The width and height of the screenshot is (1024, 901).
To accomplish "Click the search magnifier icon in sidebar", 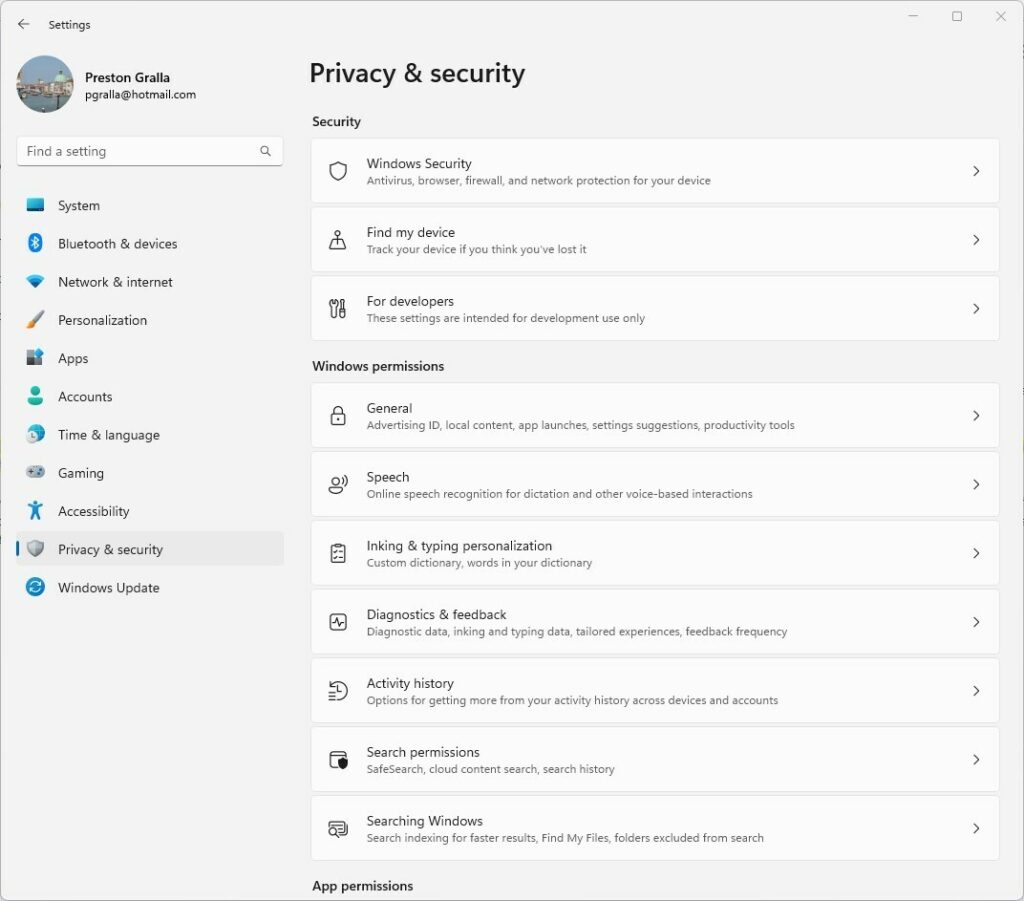I will click(265, 152).
